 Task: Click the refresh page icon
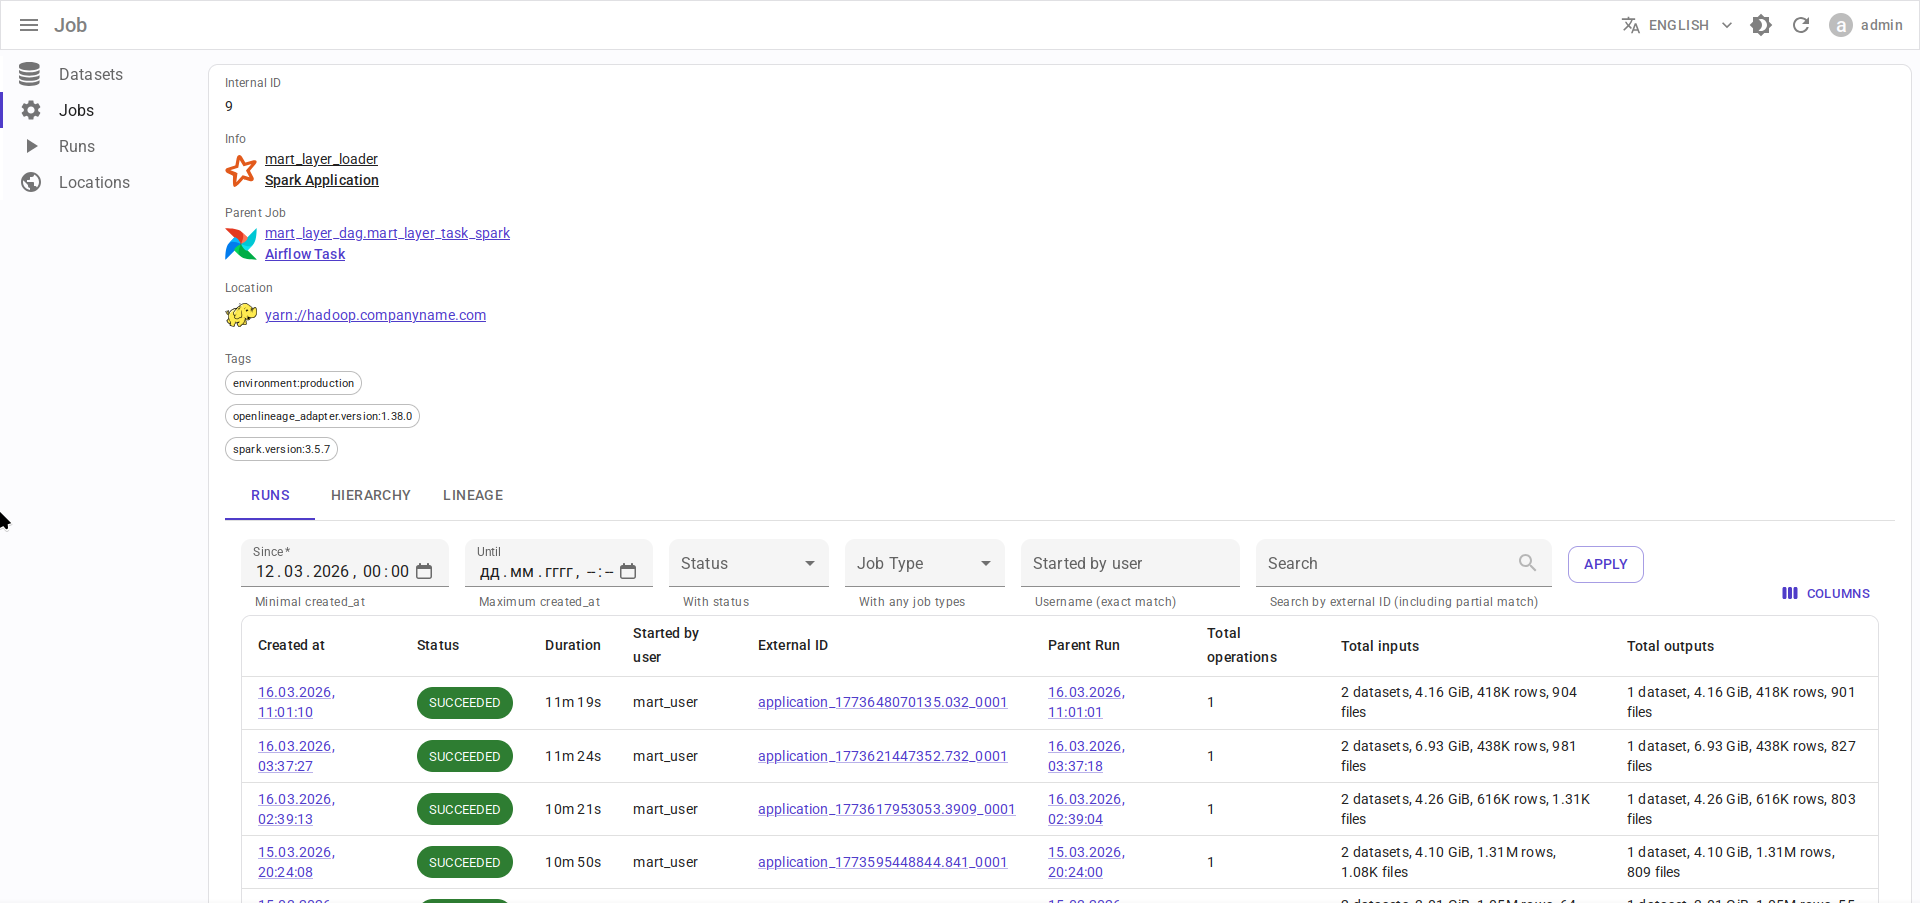1801,25
